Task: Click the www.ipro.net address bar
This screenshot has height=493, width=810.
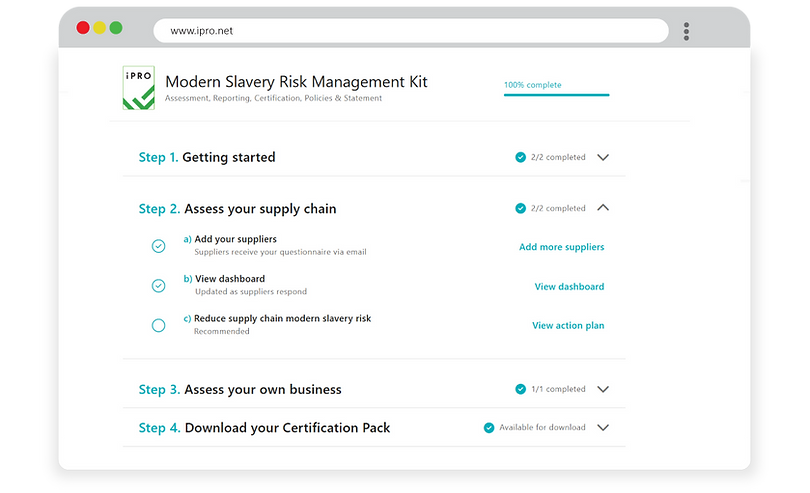Action: 411,31
